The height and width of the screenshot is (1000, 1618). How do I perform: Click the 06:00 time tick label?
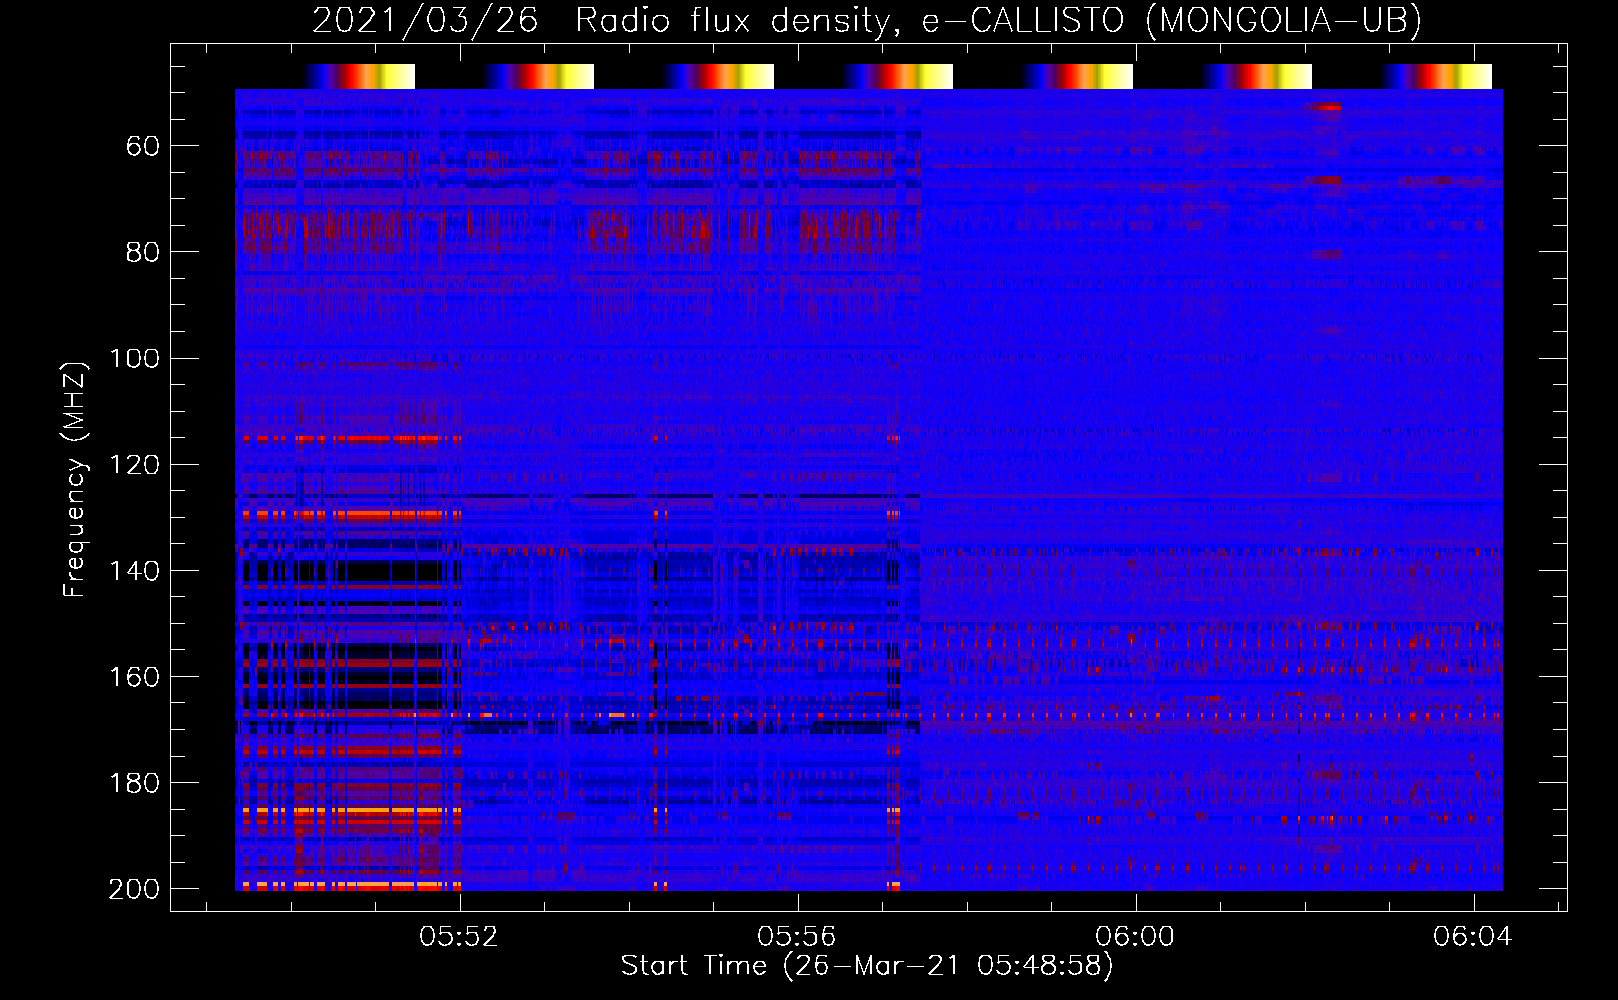[x=1135, y=937]
